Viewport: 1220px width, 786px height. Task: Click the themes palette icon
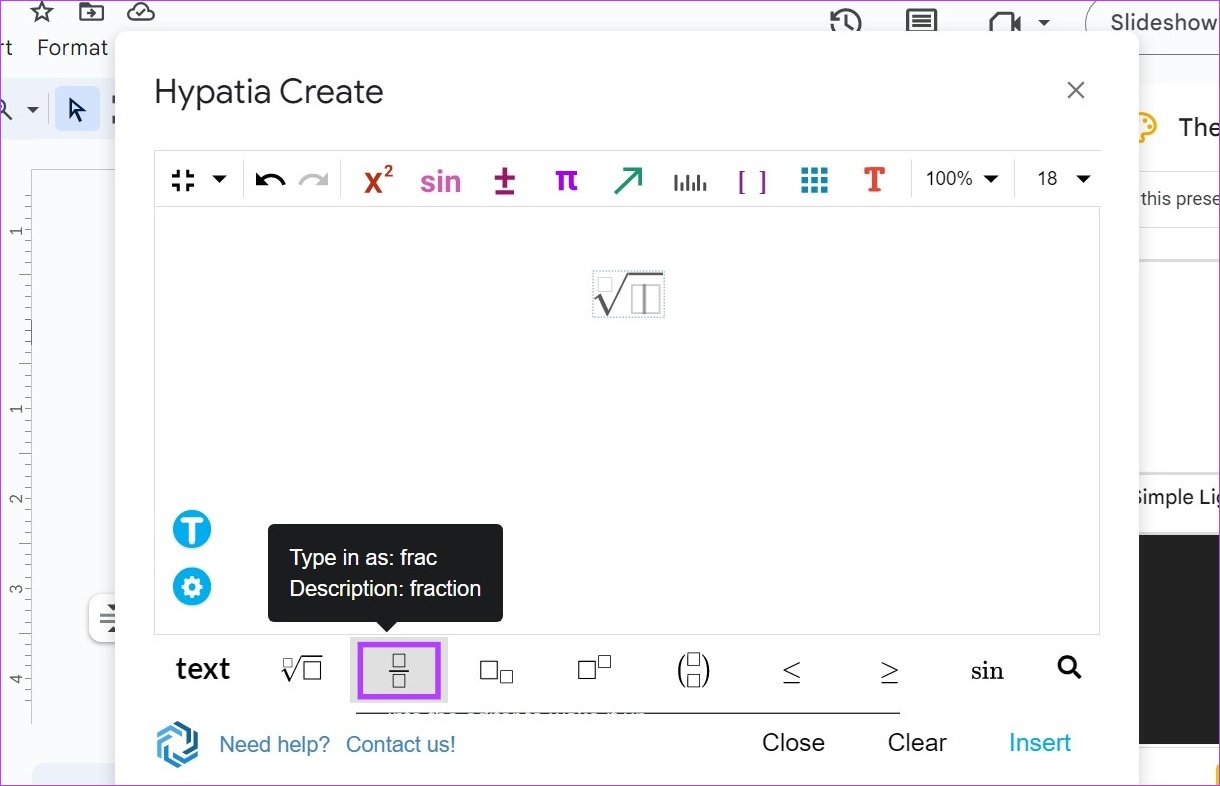click(x=1146, y=127)
